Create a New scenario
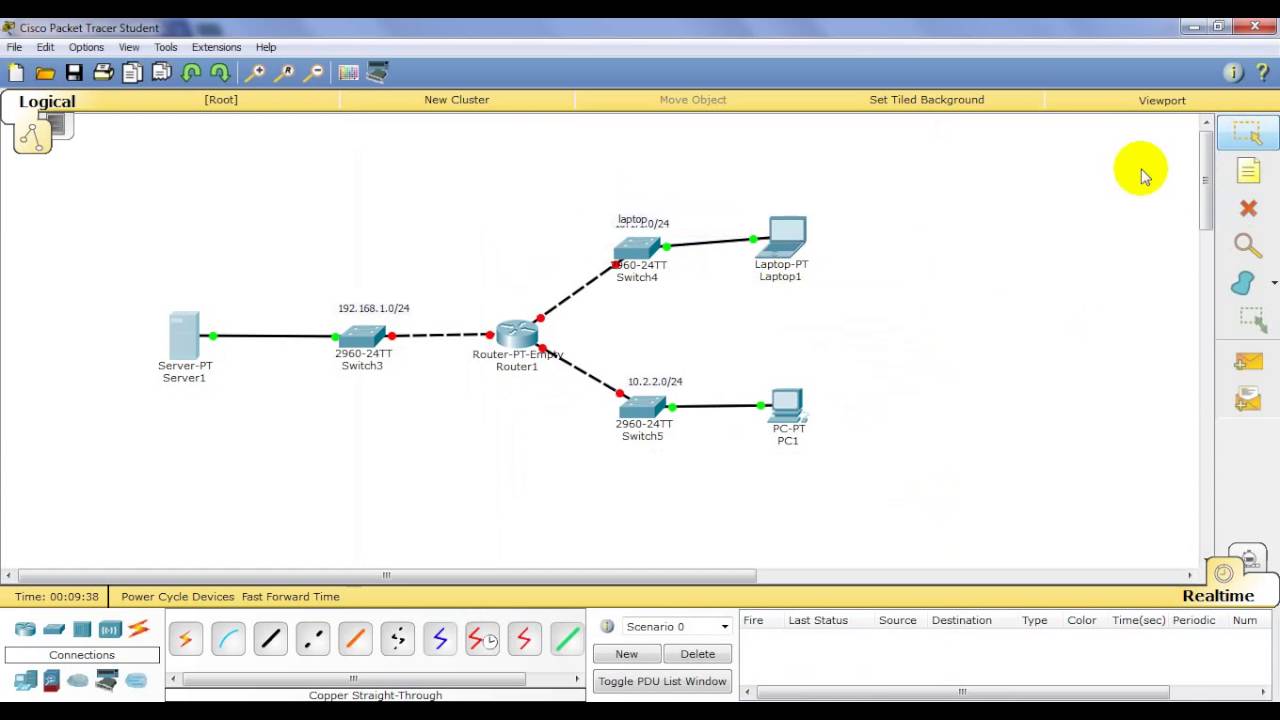1280x720 pixels. pos(627,654)
